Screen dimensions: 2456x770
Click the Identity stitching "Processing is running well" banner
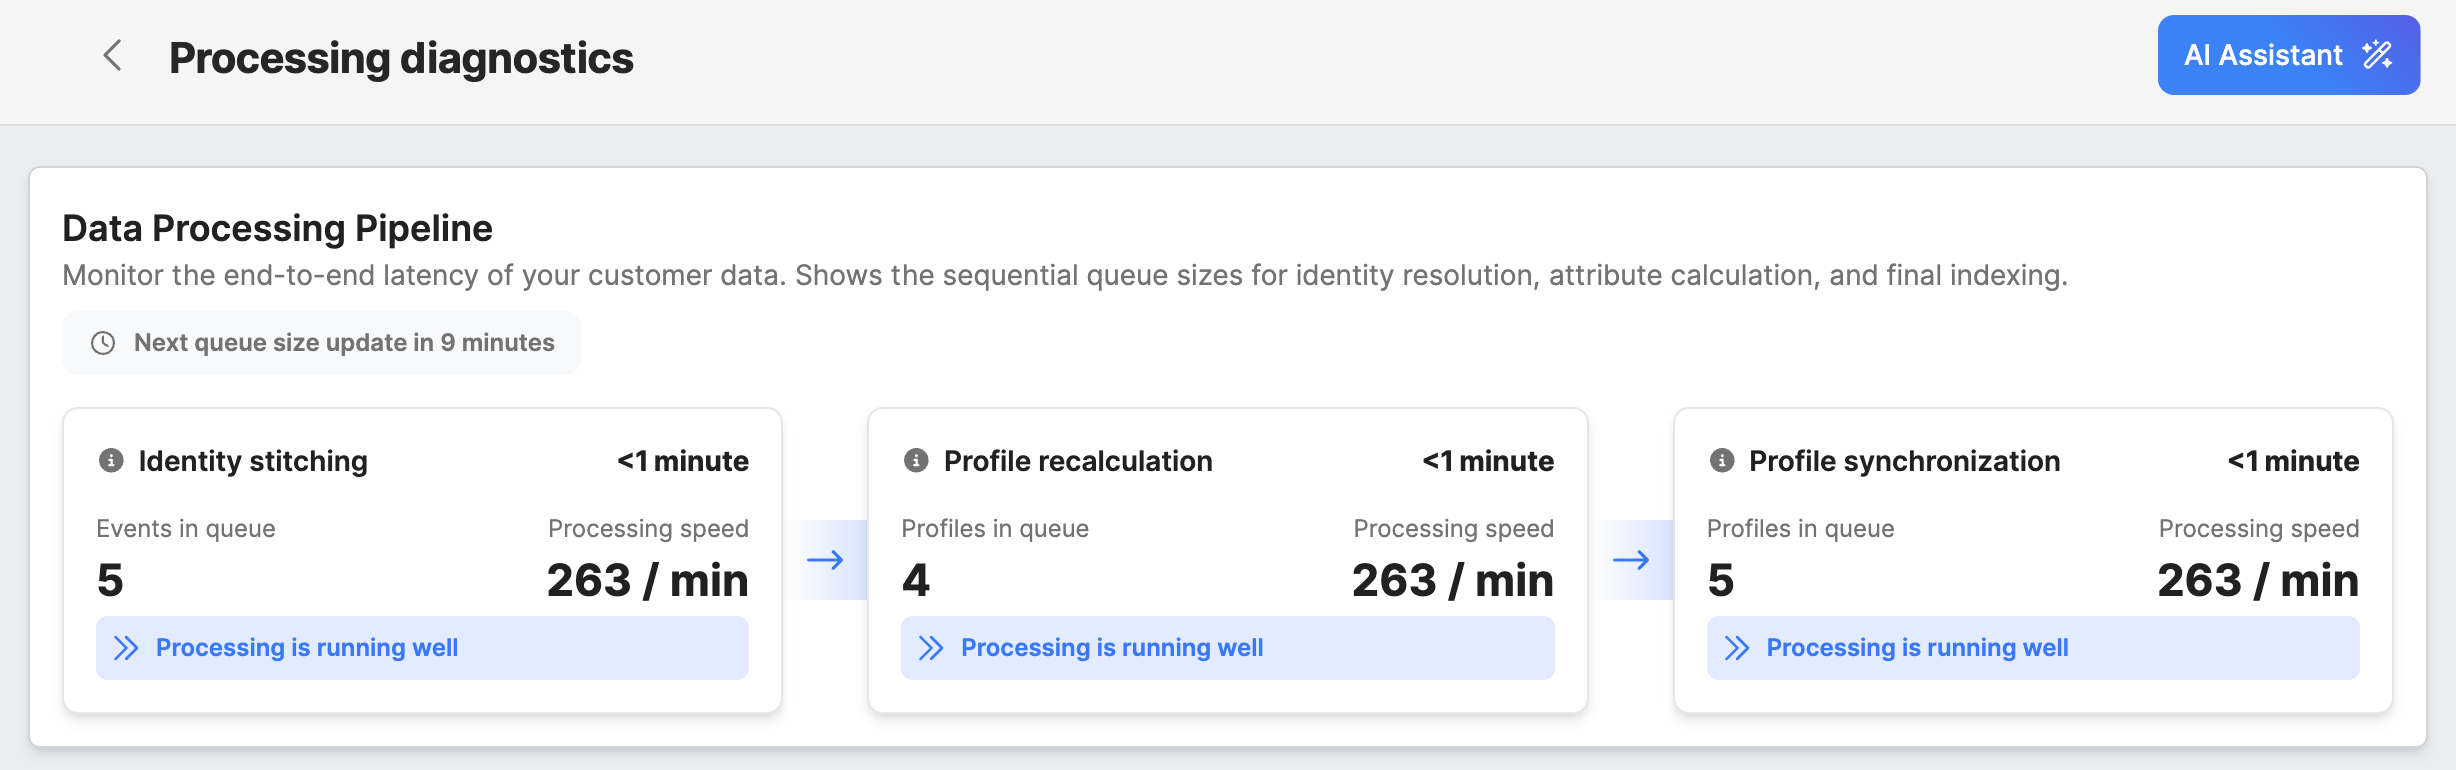click(421, 648)
